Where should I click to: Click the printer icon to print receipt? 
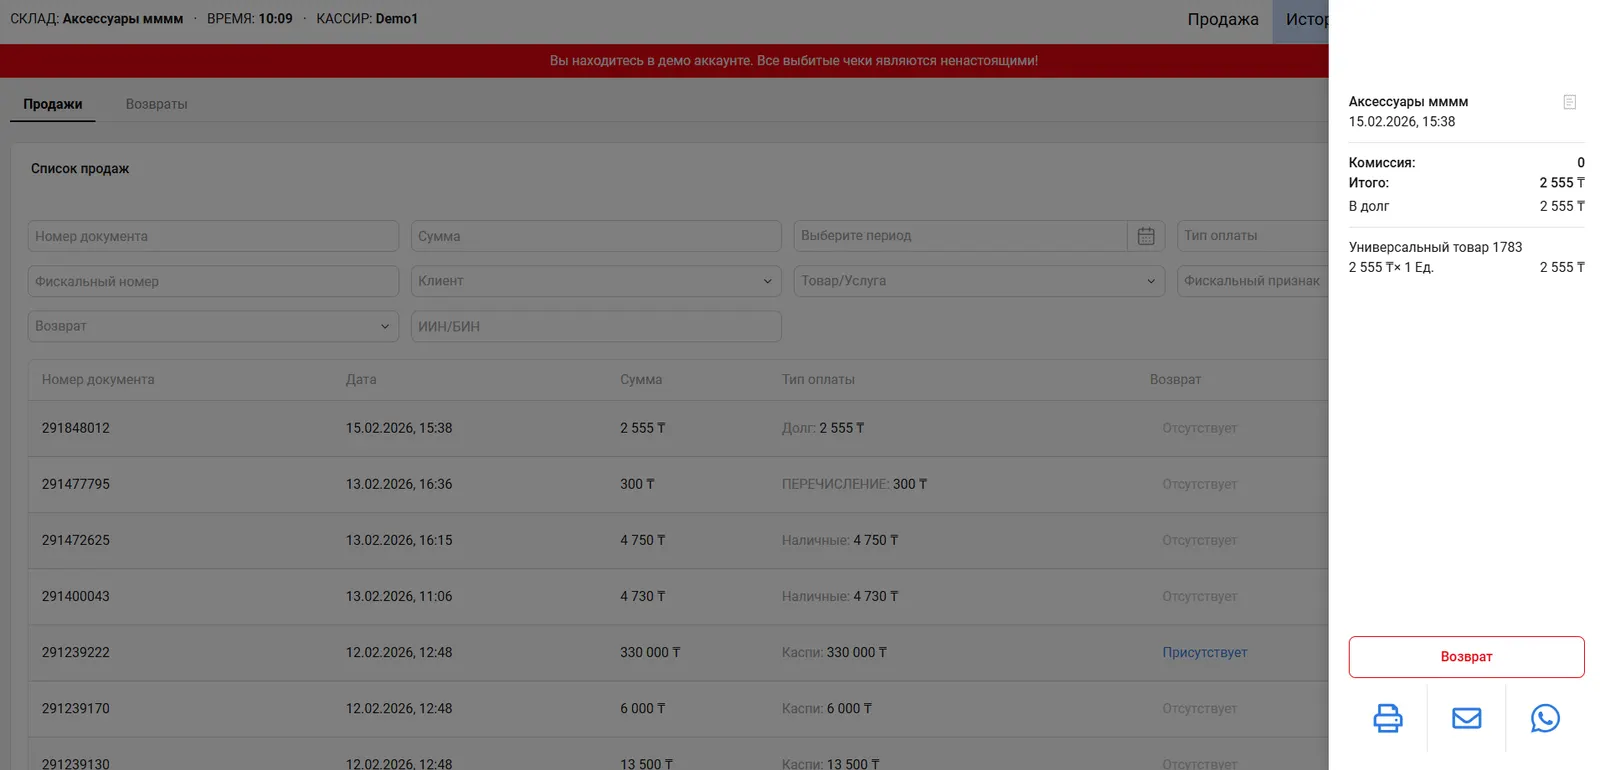pyautogui.click(x=1387, y=718)
